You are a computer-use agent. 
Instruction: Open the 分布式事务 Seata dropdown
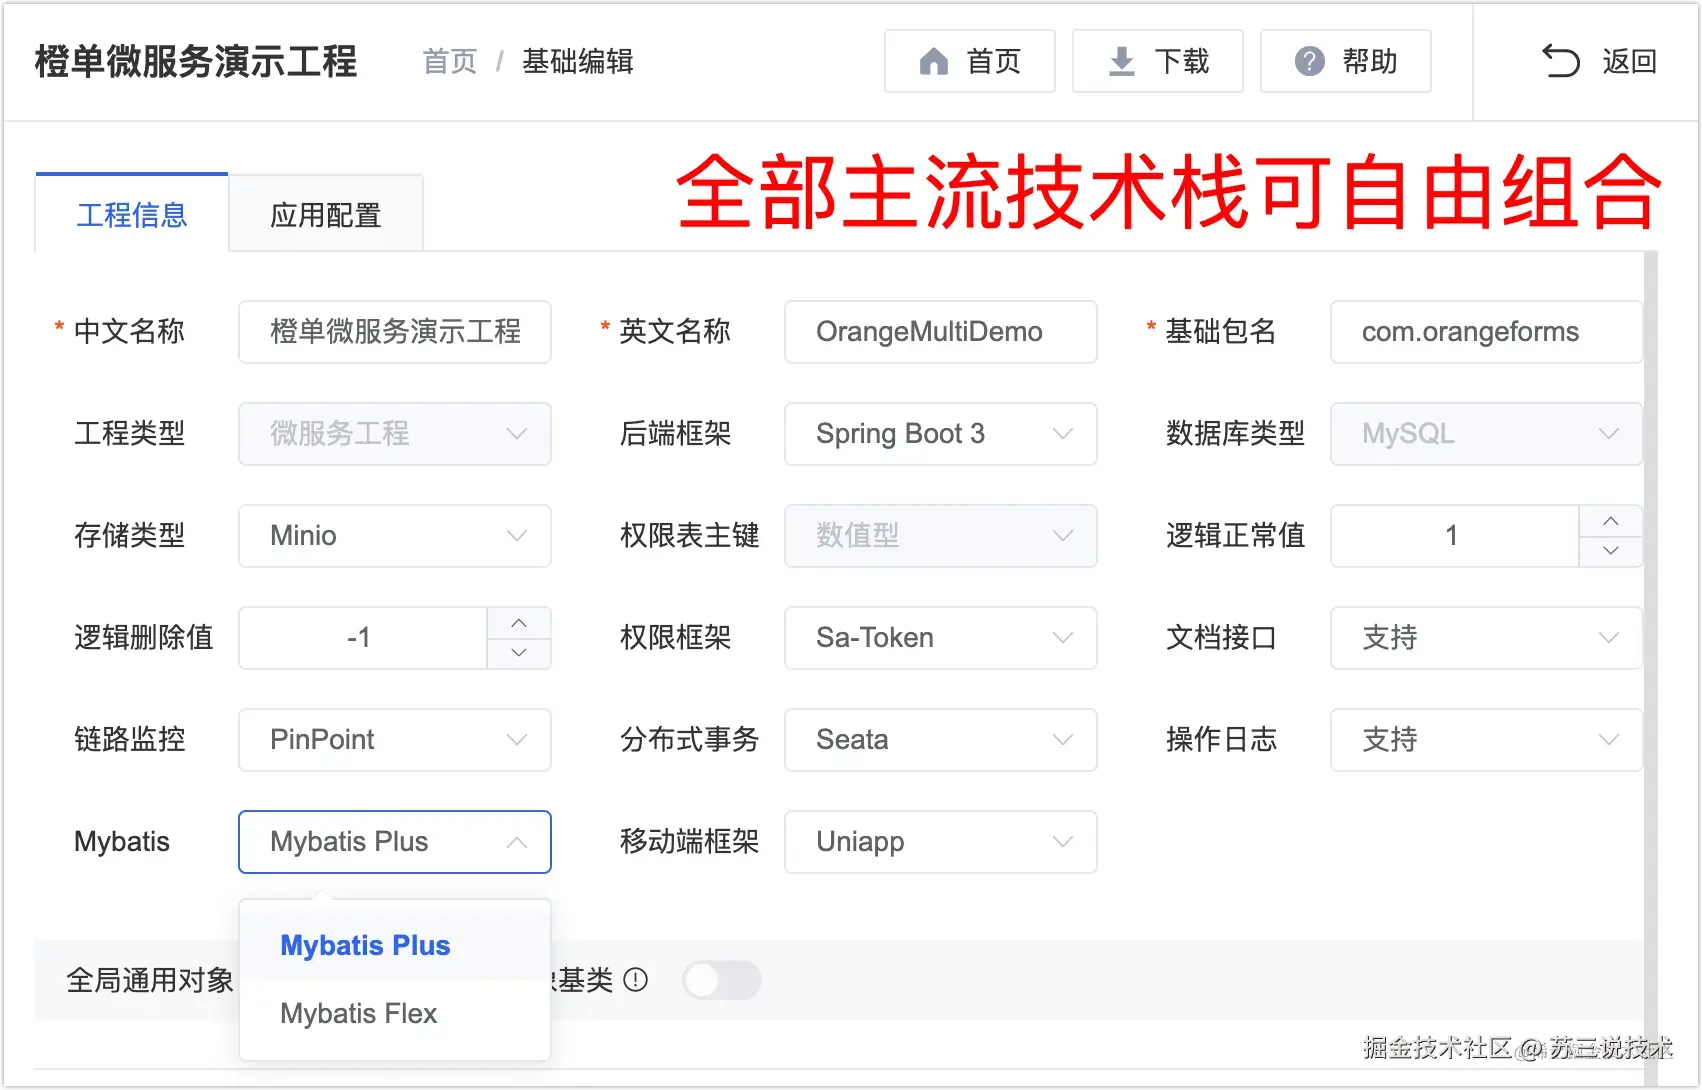940,740
